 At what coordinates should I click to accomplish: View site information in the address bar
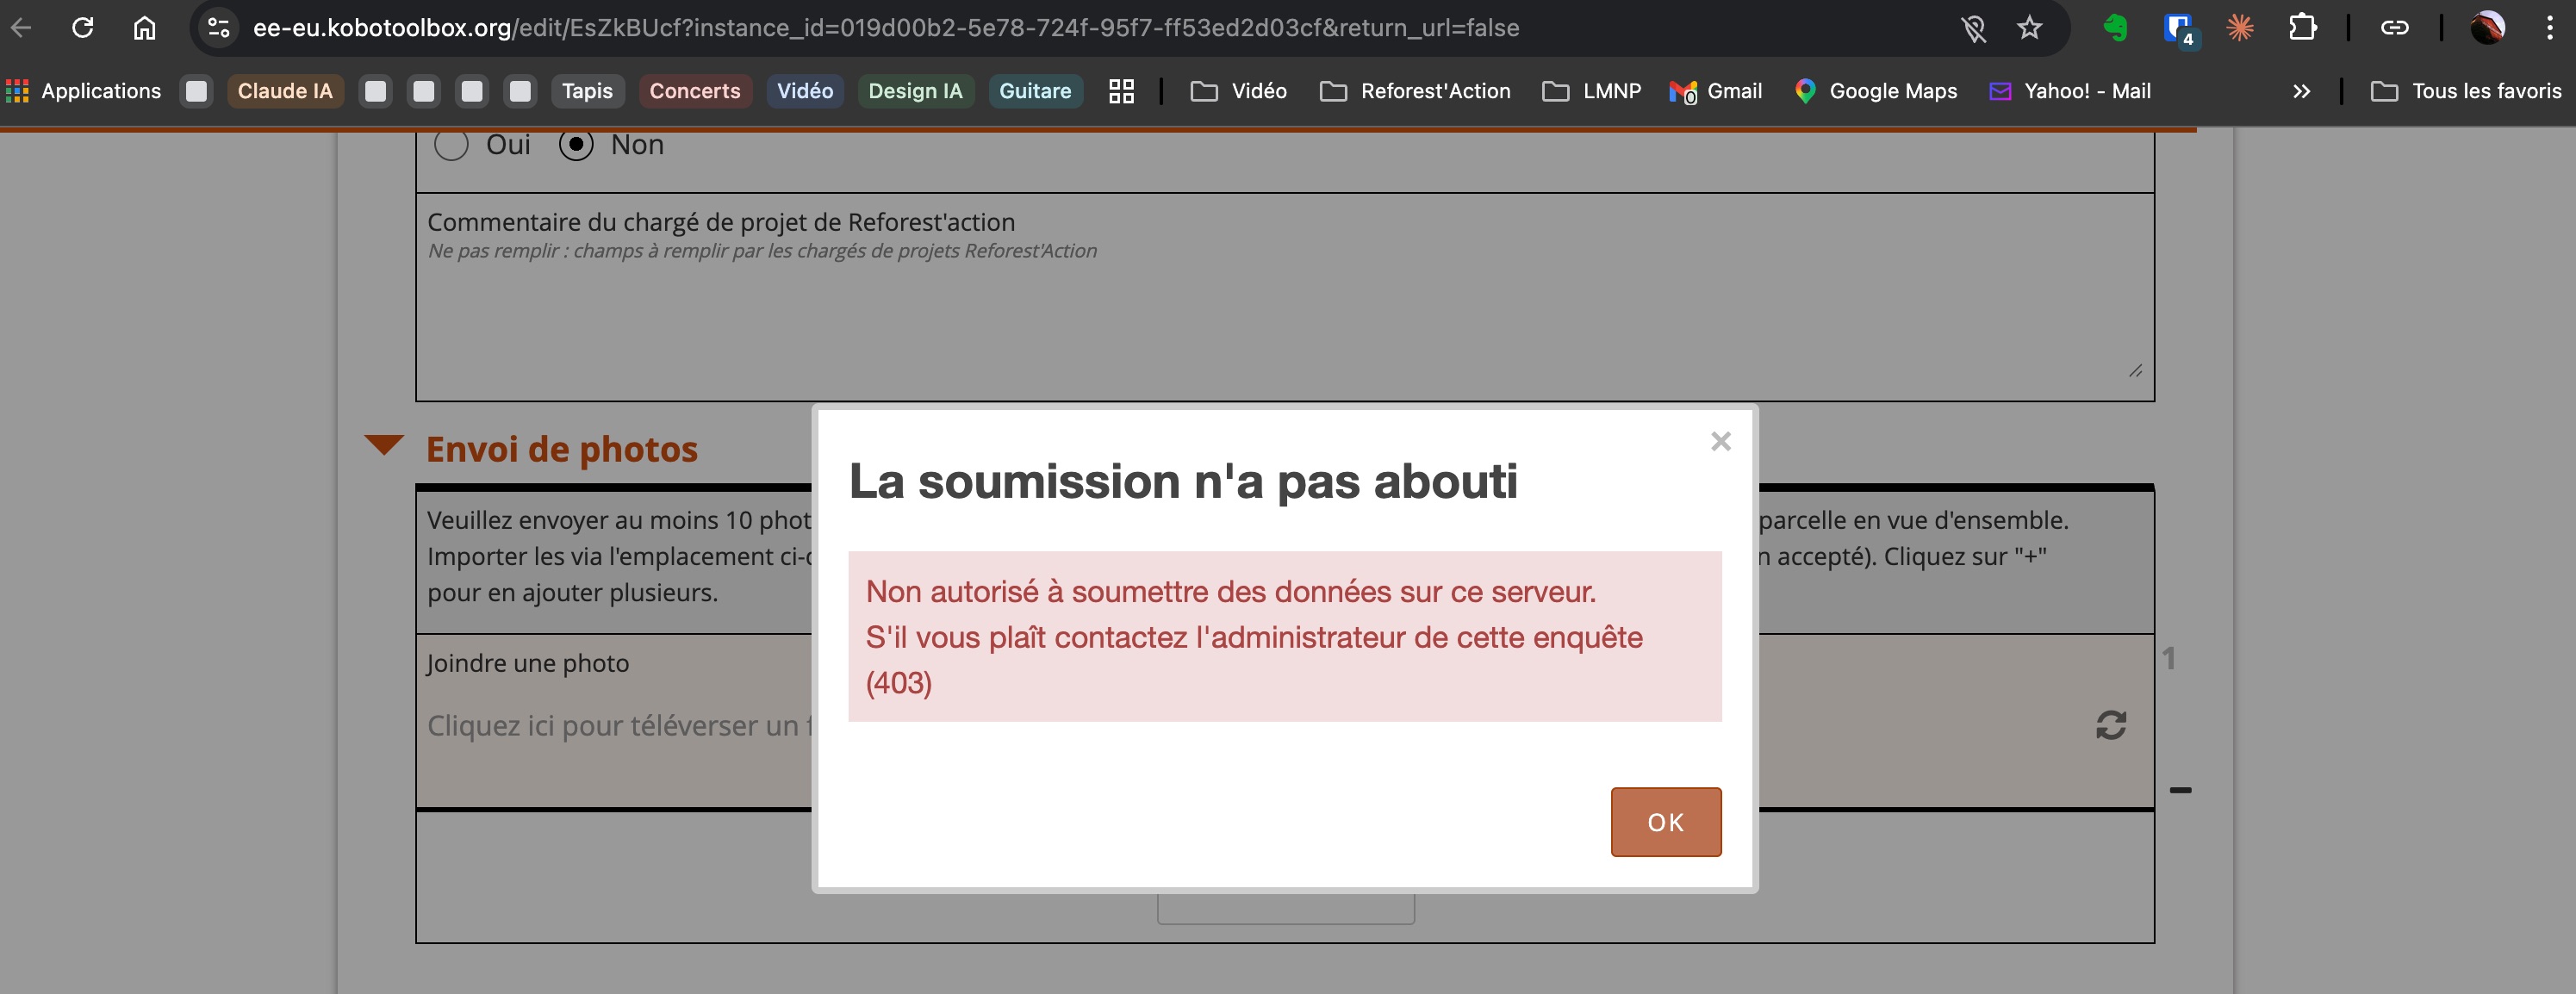coord(218,28)
